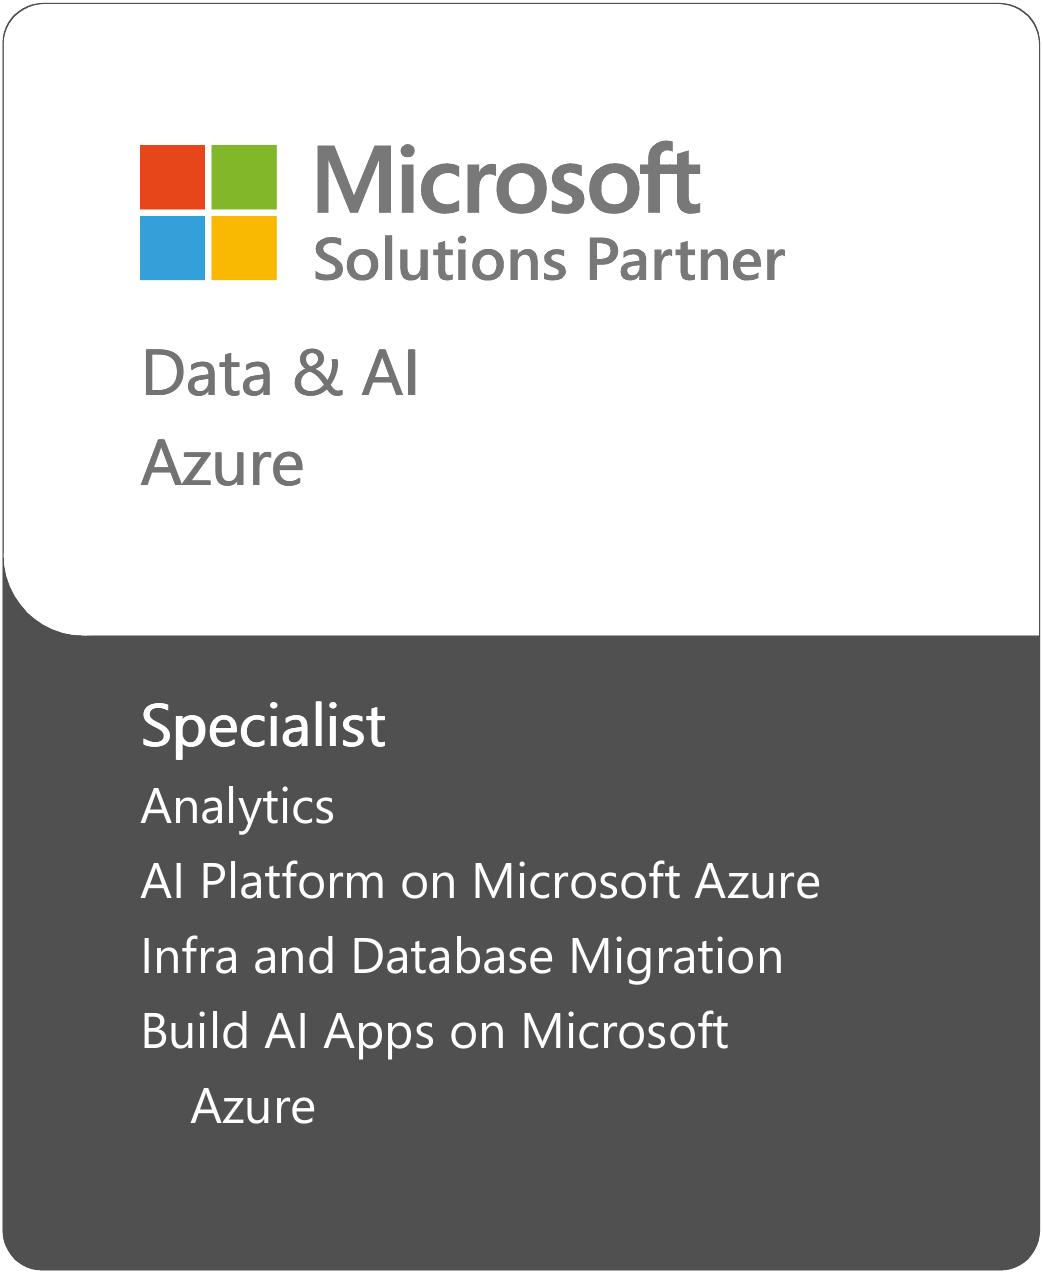Select the word "Data" in the white panel
The image size is (1043, 1273).
207,374
